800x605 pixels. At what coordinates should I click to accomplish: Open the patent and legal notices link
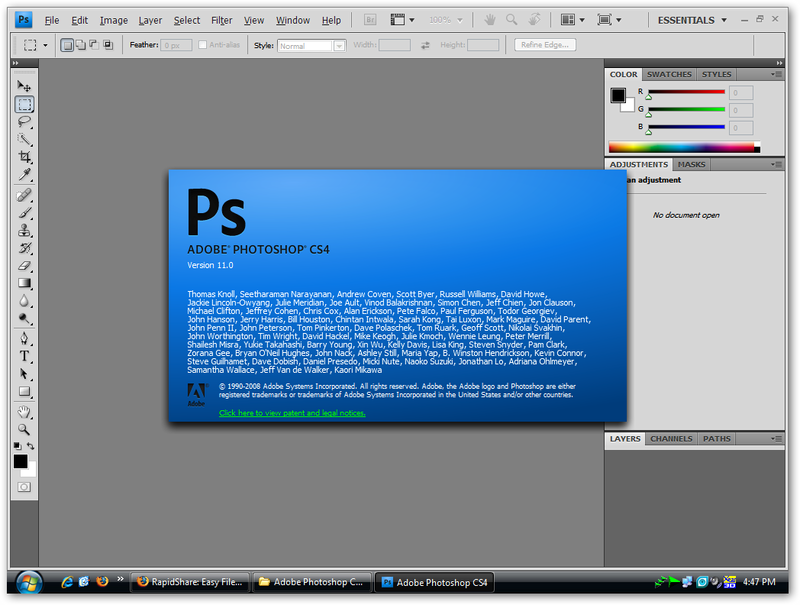coord(292,413)
